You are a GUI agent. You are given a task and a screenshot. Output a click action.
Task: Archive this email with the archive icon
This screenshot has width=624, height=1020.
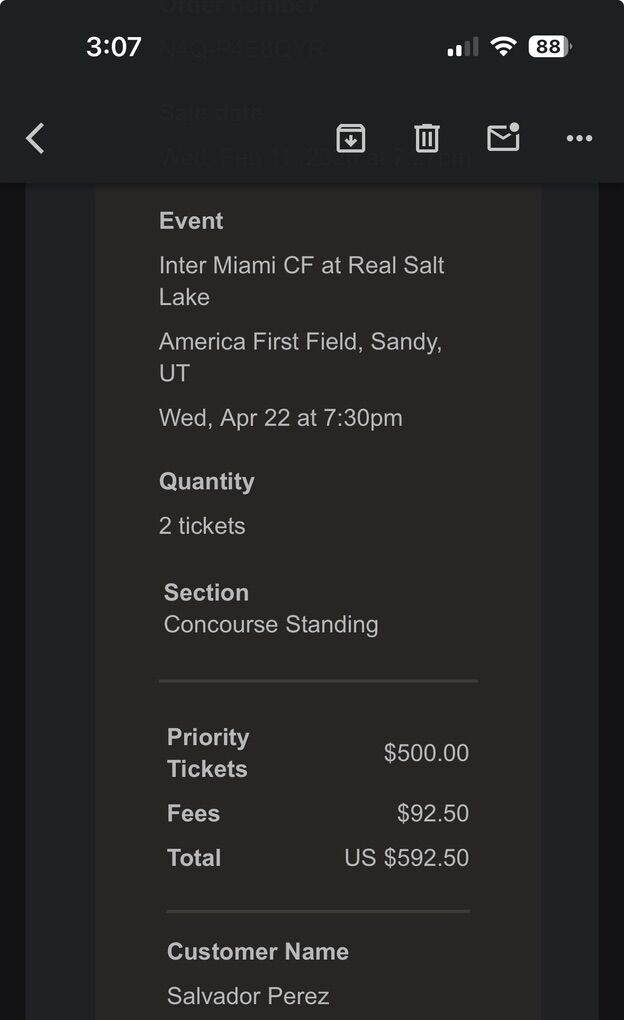tap(350, 138)
